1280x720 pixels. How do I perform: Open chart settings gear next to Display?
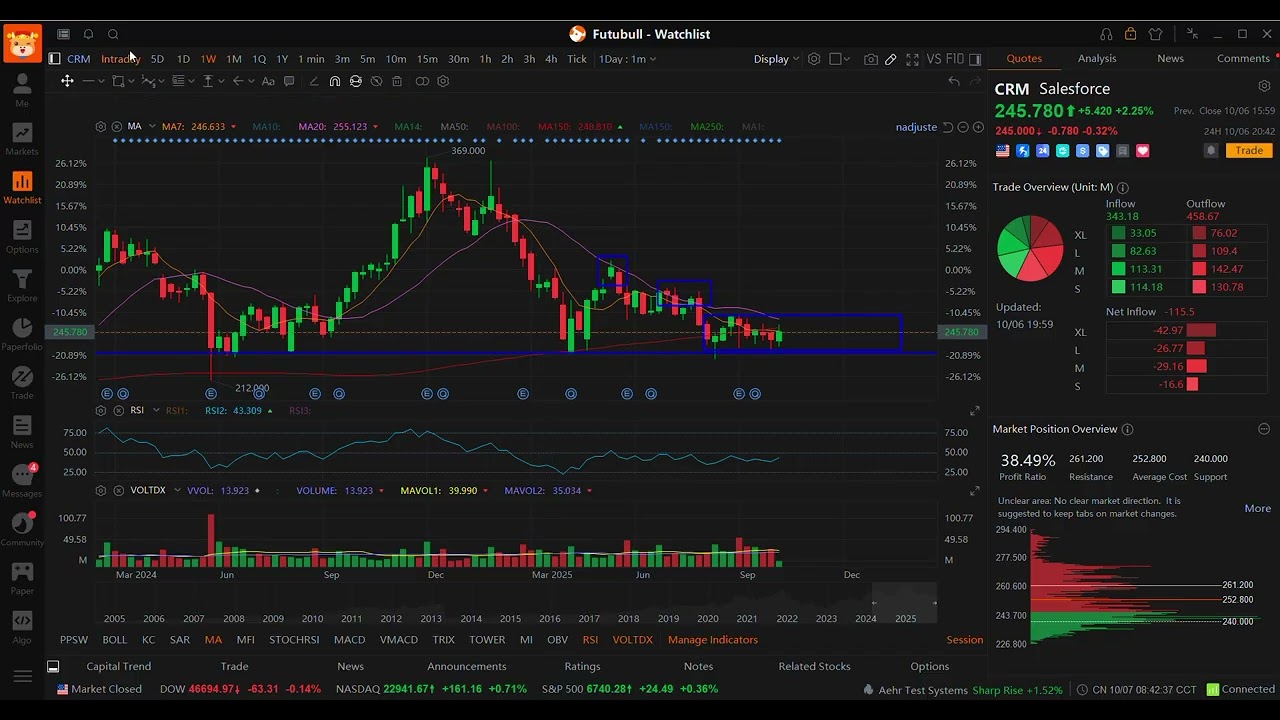pyautogui.click(x=814, y=59)
